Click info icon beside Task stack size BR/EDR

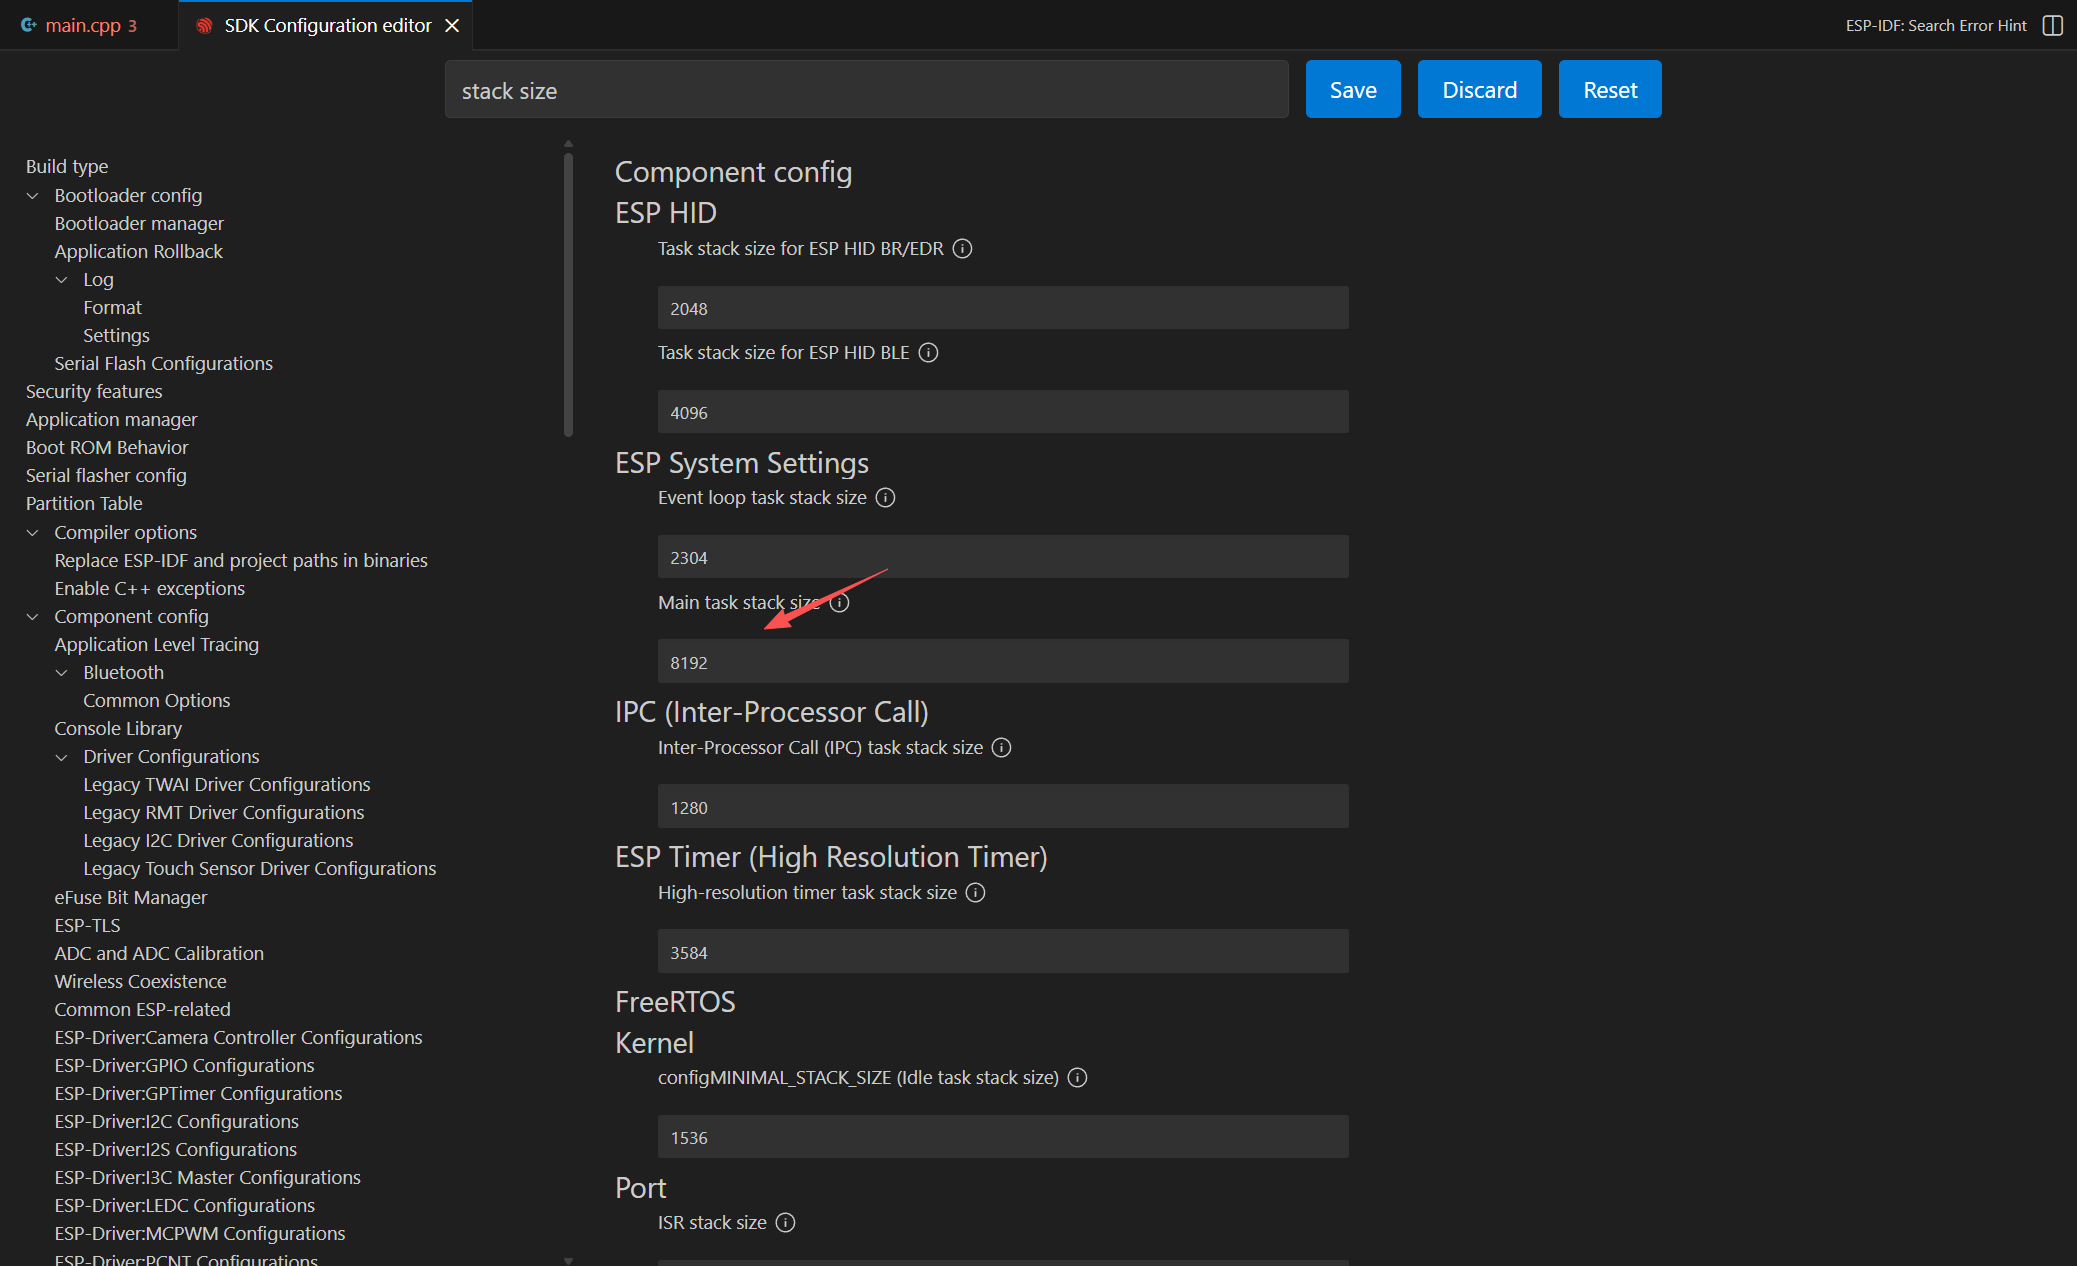[x=962, y=248]
